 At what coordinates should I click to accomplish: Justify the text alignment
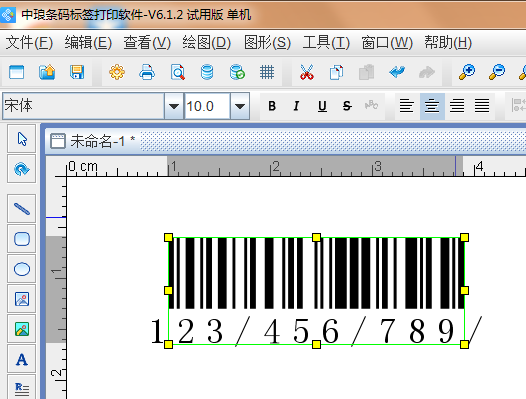(x=482, y=106)
